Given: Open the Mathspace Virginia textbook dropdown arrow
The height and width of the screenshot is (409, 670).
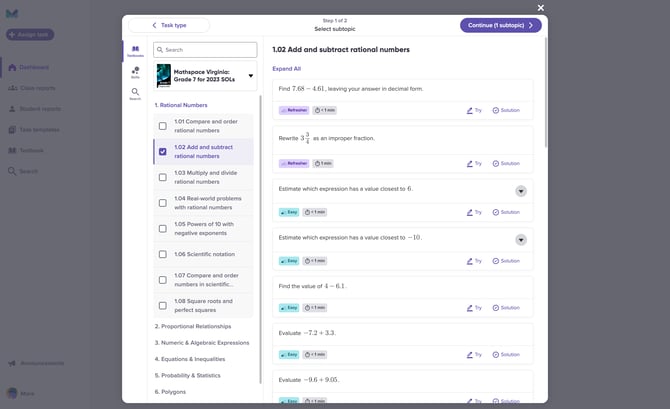Looking at the screenshot, I should 251,76.
